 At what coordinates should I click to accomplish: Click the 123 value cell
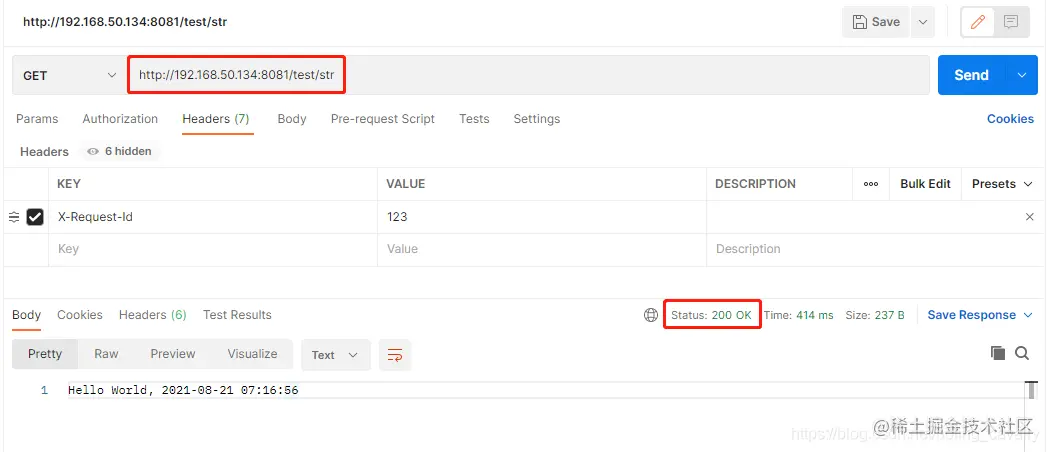point(542,217)
